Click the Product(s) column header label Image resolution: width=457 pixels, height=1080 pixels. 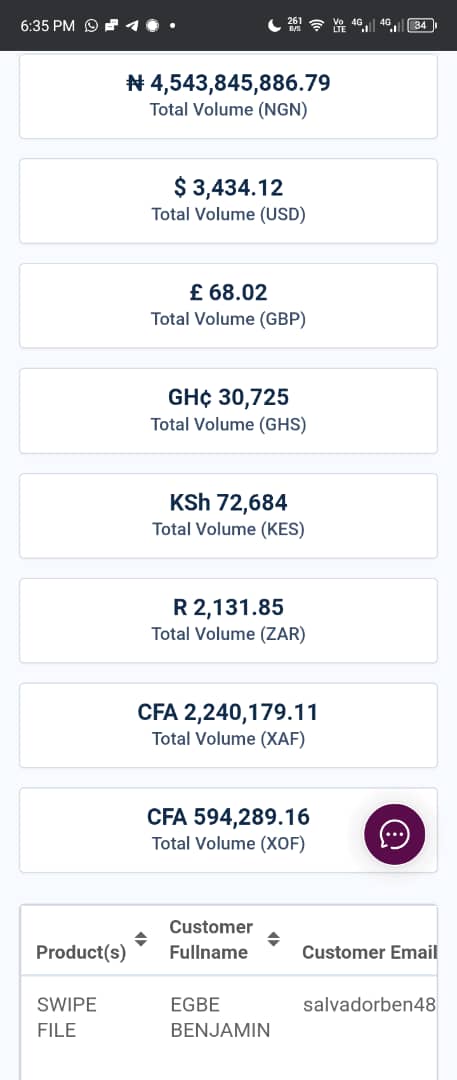pos(81,952)
